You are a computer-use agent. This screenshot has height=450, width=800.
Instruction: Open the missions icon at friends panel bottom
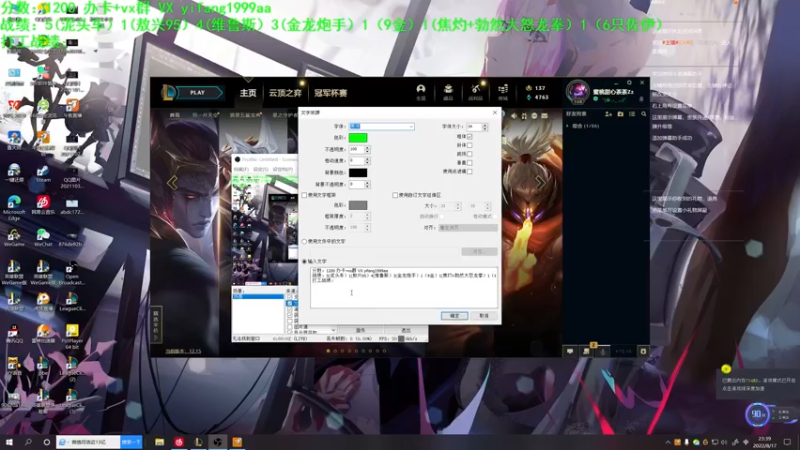pos(586,351)
